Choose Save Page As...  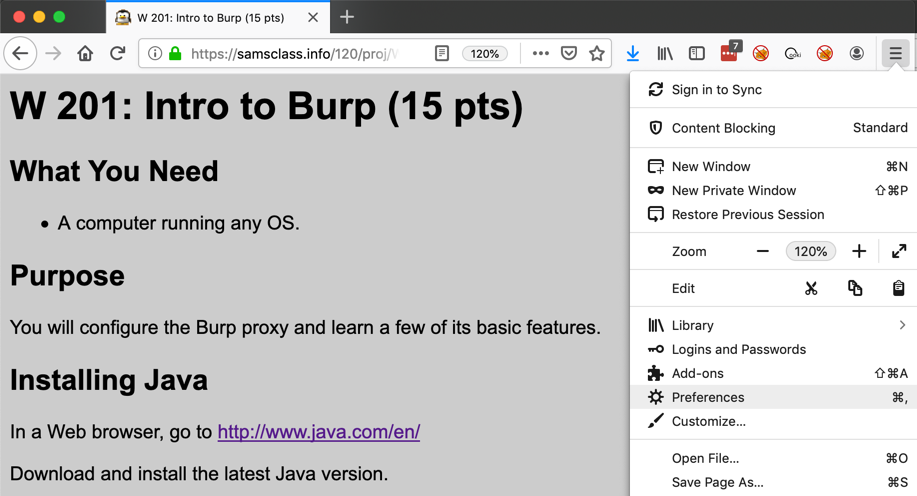(773, 482)
